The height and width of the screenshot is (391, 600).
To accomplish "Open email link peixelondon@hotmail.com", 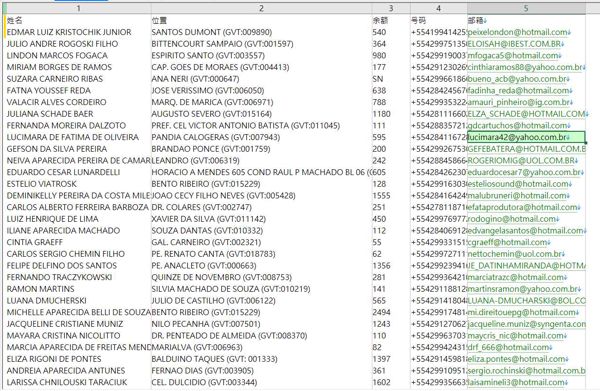I will tap(518, 32).
